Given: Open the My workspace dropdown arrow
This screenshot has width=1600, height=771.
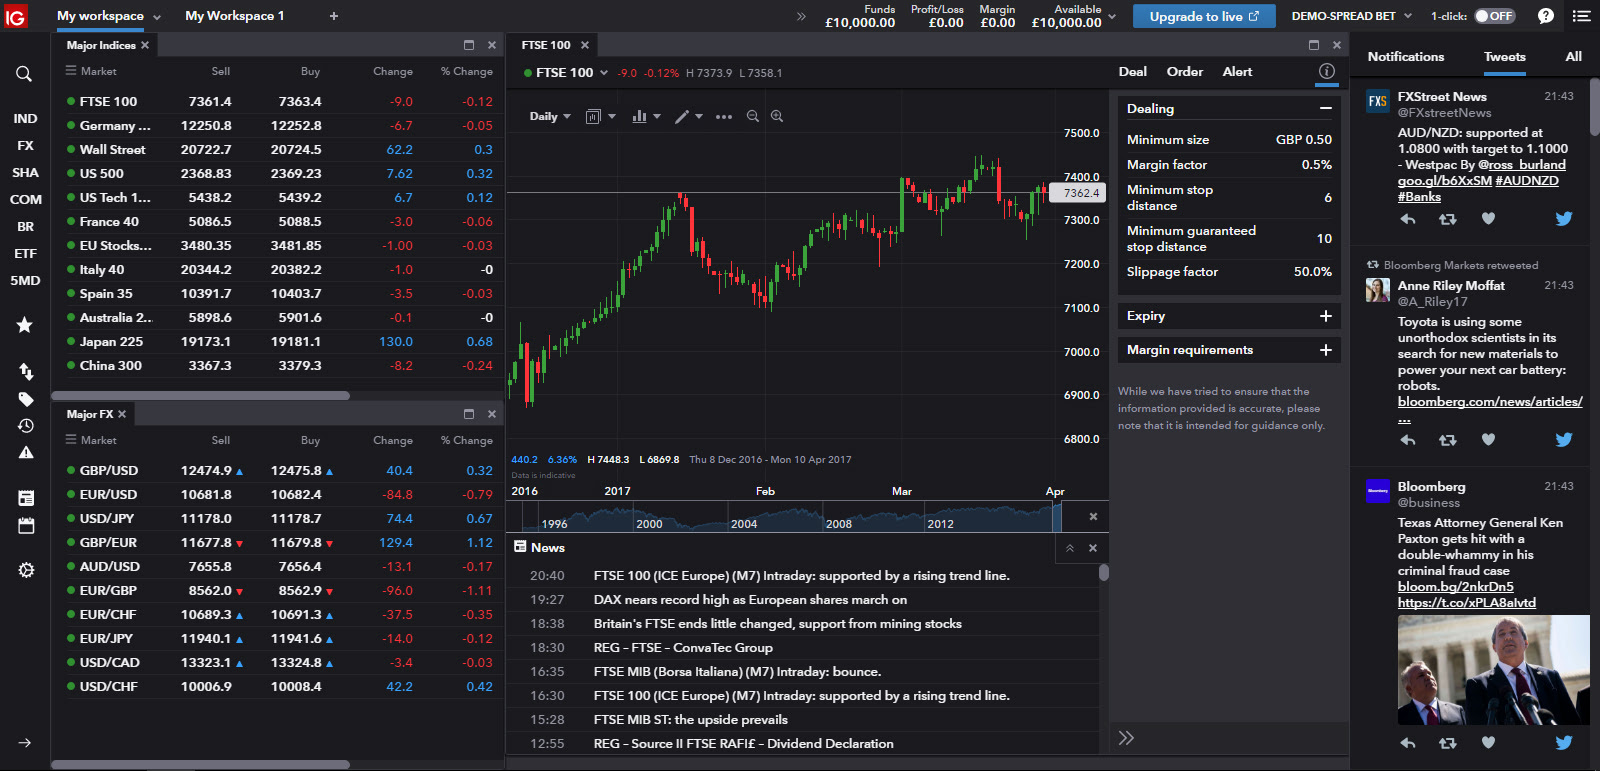Looking at the screenshot, I should click(x=157, y=17).
